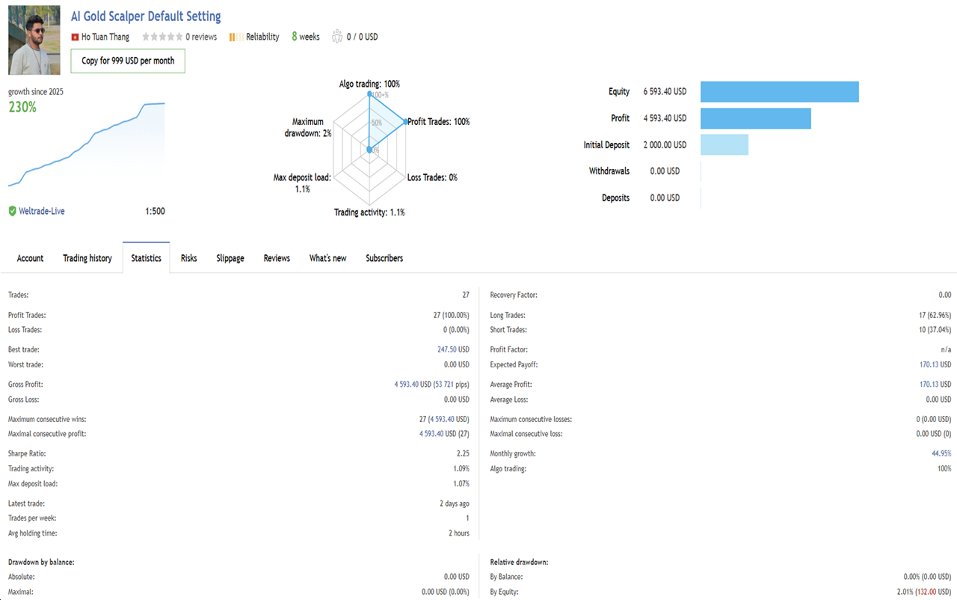Click the Algo trading: 100% radar label
Image resolution: width=957 pixels, height=600 pixels.
point(369,84)
